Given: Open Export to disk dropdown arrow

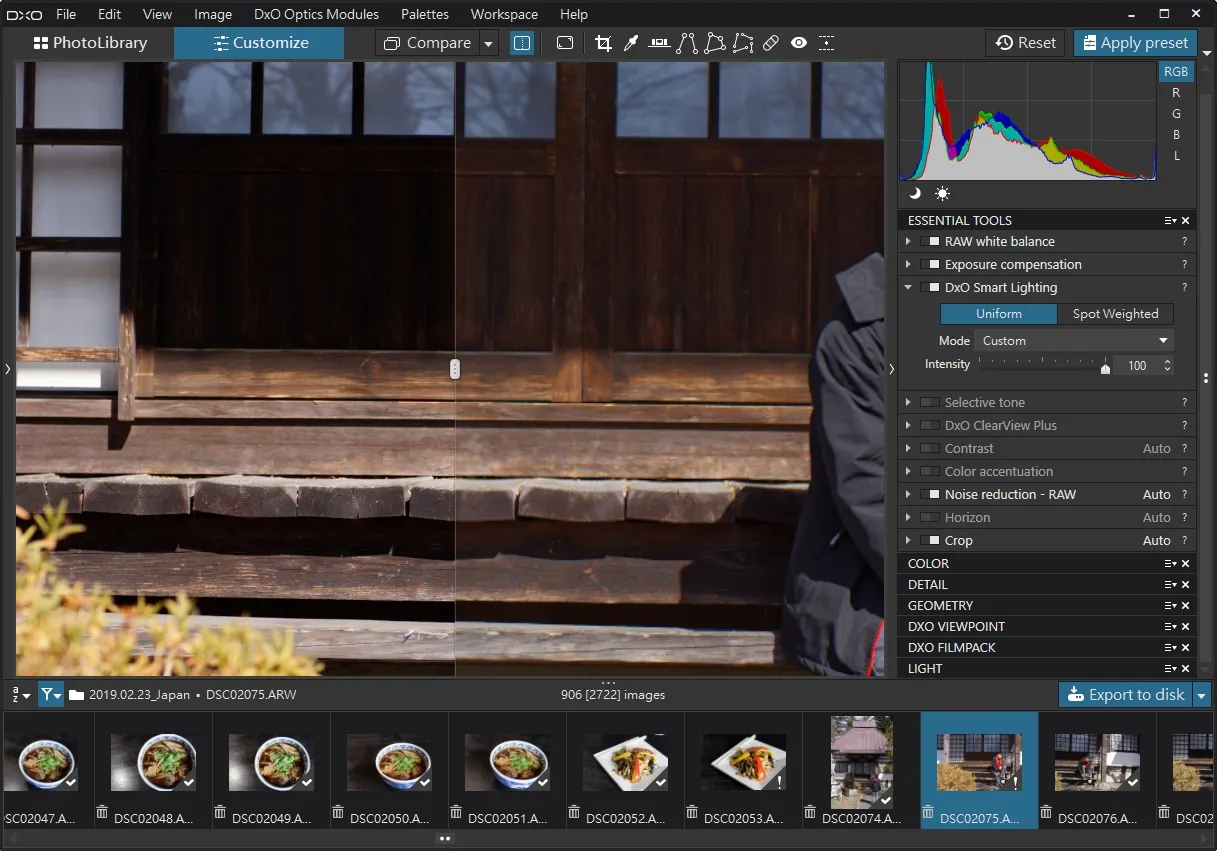Looking at the screenshot, I should [1202, 695].
